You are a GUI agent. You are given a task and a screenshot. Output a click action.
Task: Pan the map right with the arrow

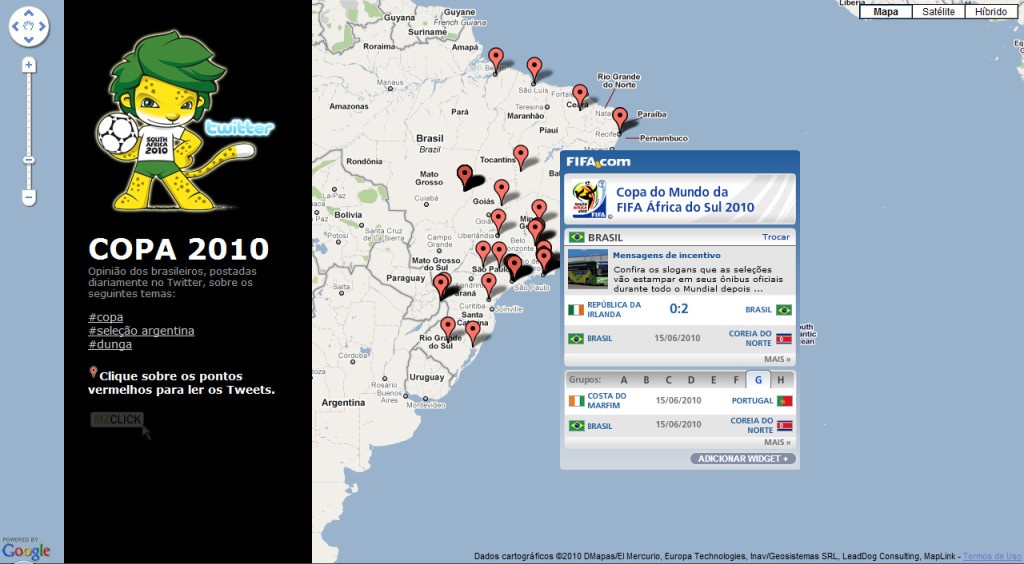point(42,26)
